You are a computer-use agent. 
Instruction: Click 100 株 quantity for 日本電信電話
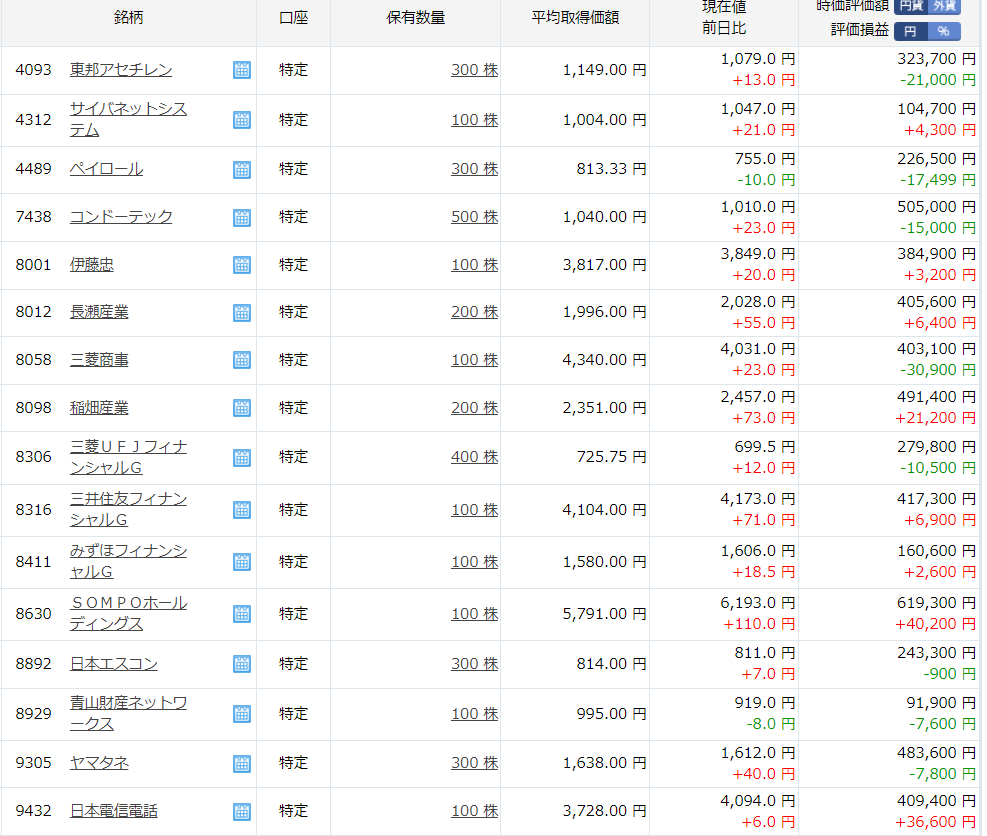[475, 810]
